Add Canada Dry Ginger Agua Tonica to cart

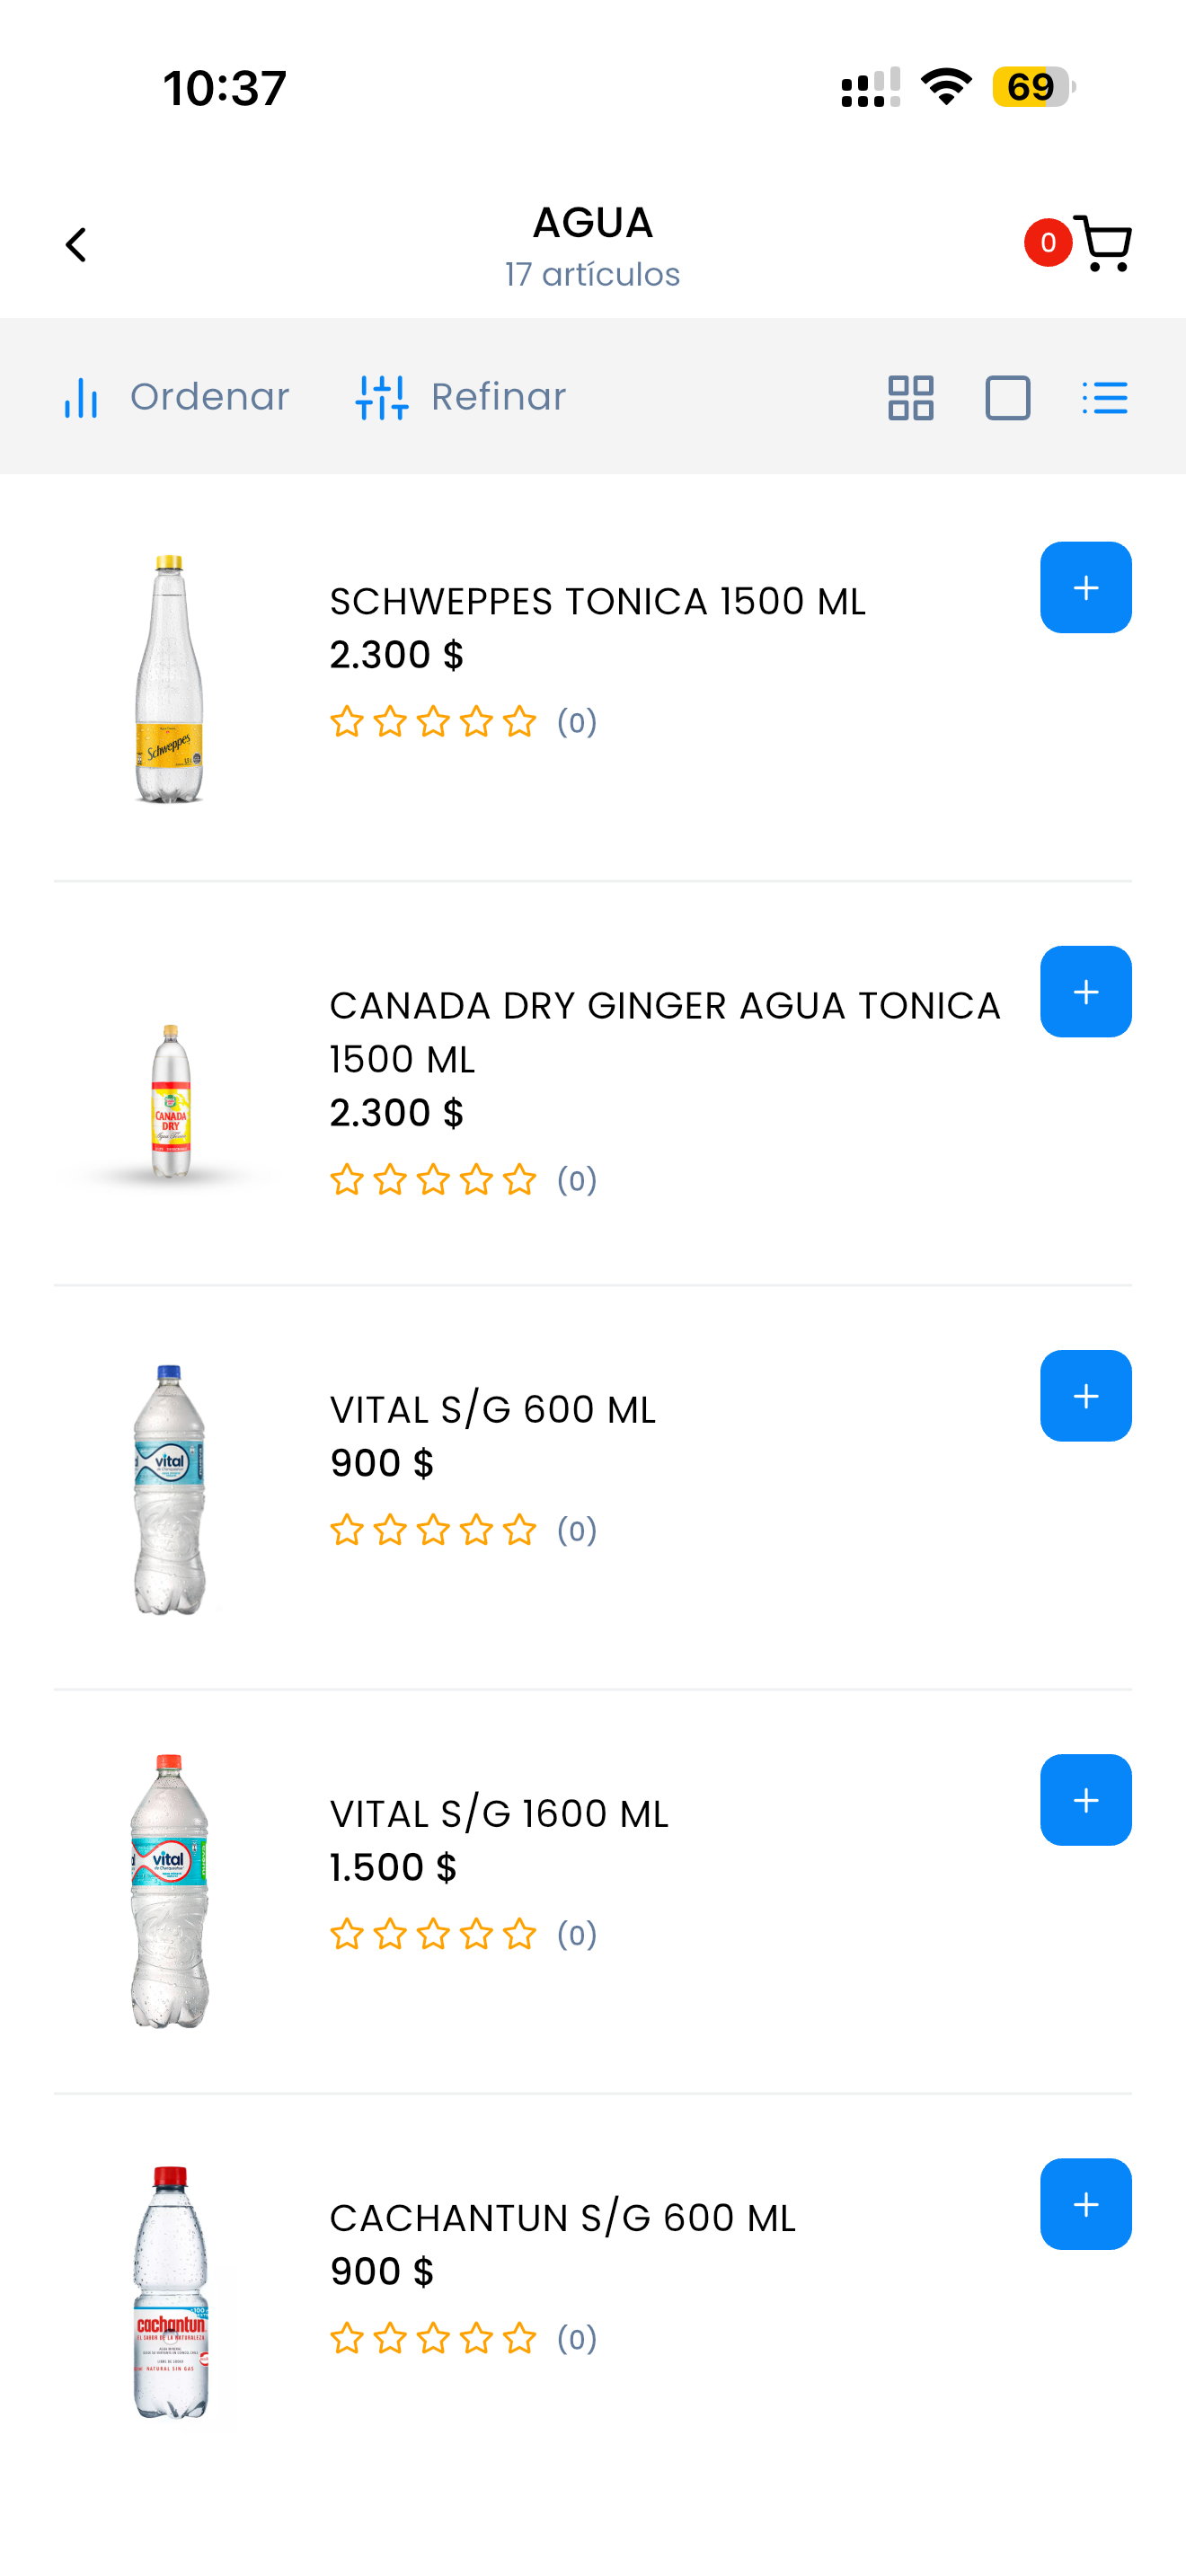click(x=1085, y=992)
